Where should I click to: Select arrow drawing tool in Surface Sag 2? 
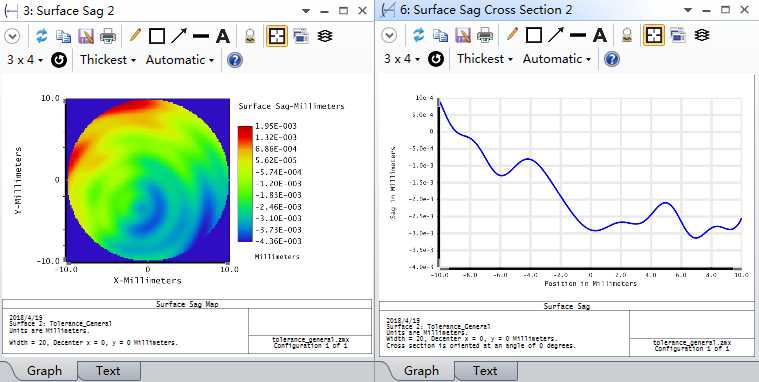[179, 36]
